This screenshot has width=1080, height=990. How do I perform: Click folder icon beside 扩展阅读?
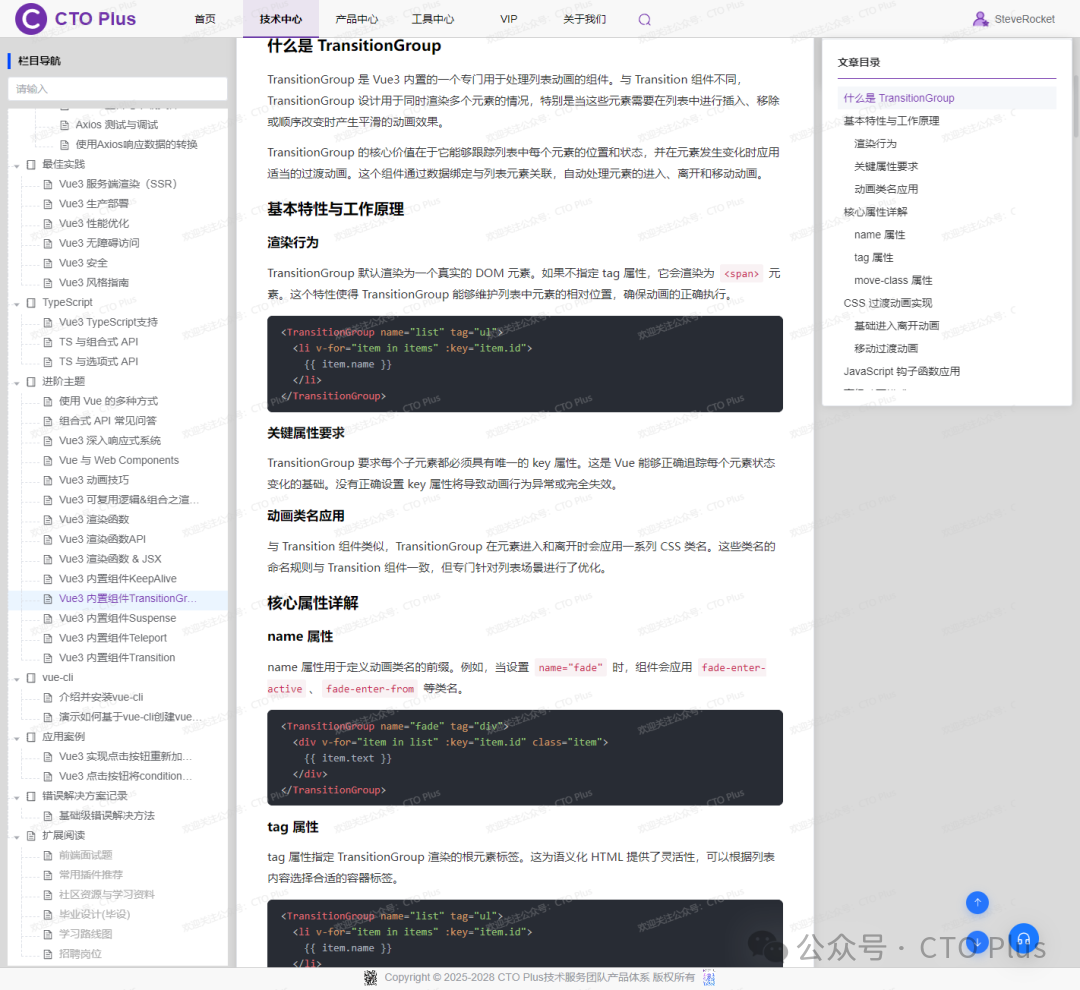click(x=31, y=836)
